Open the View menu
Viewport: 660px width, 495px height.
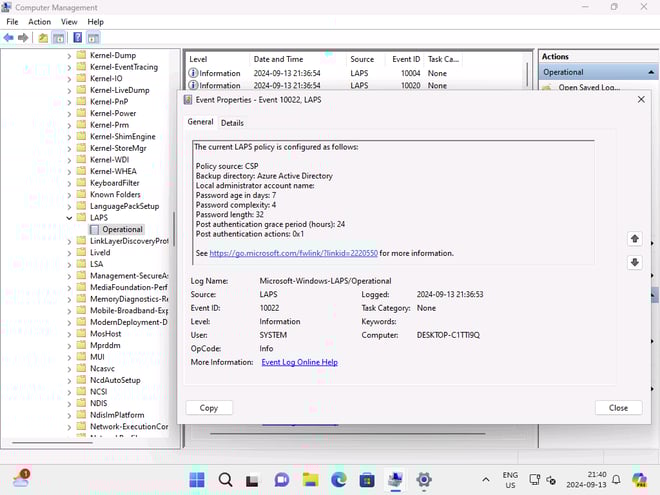tap(69, 22)
